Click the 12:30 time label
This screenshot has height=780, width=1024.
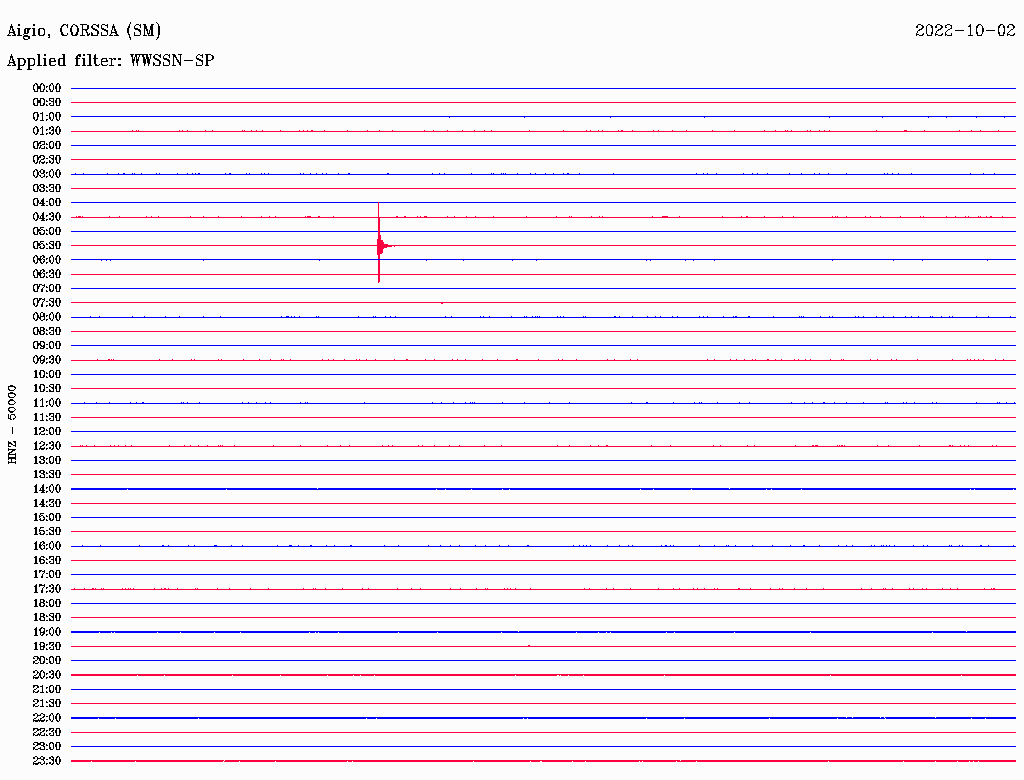coord(47,446)
